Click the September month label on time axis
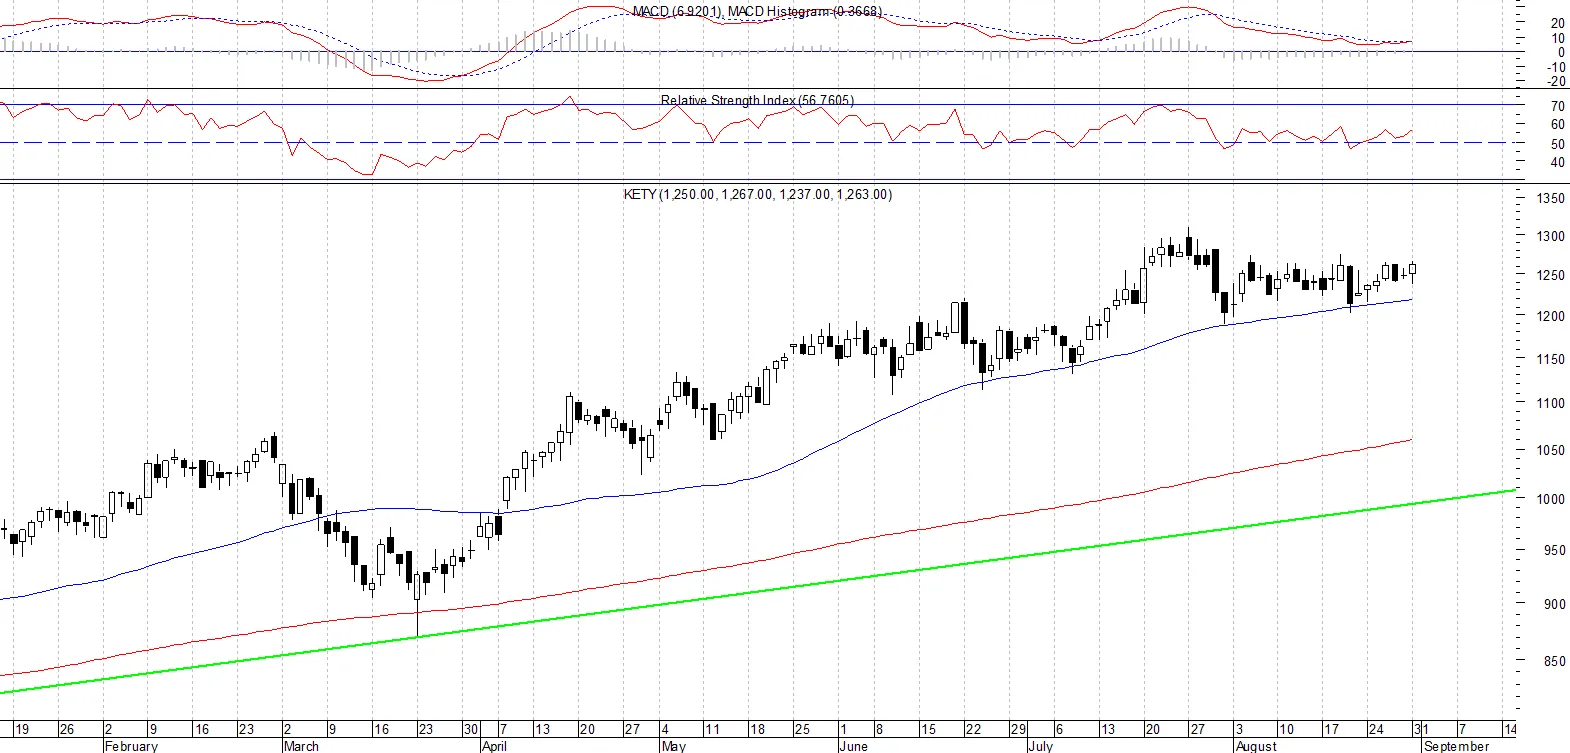The image size is (1570, 753). (x=1456, y=746)
